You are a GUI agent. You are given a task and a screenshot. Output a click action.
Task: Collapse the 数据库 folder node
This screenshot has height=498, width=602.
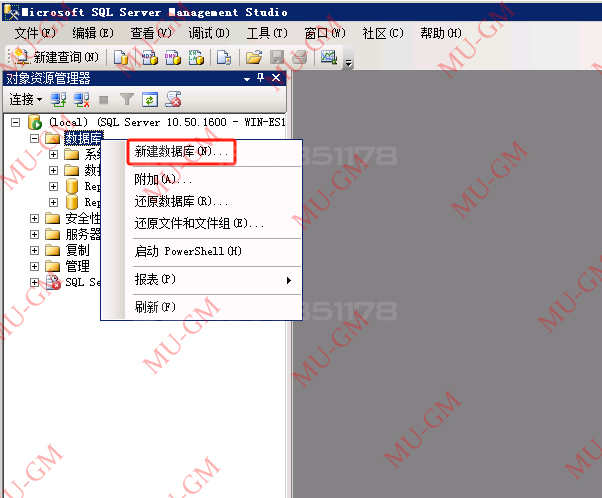coord(35,138)
